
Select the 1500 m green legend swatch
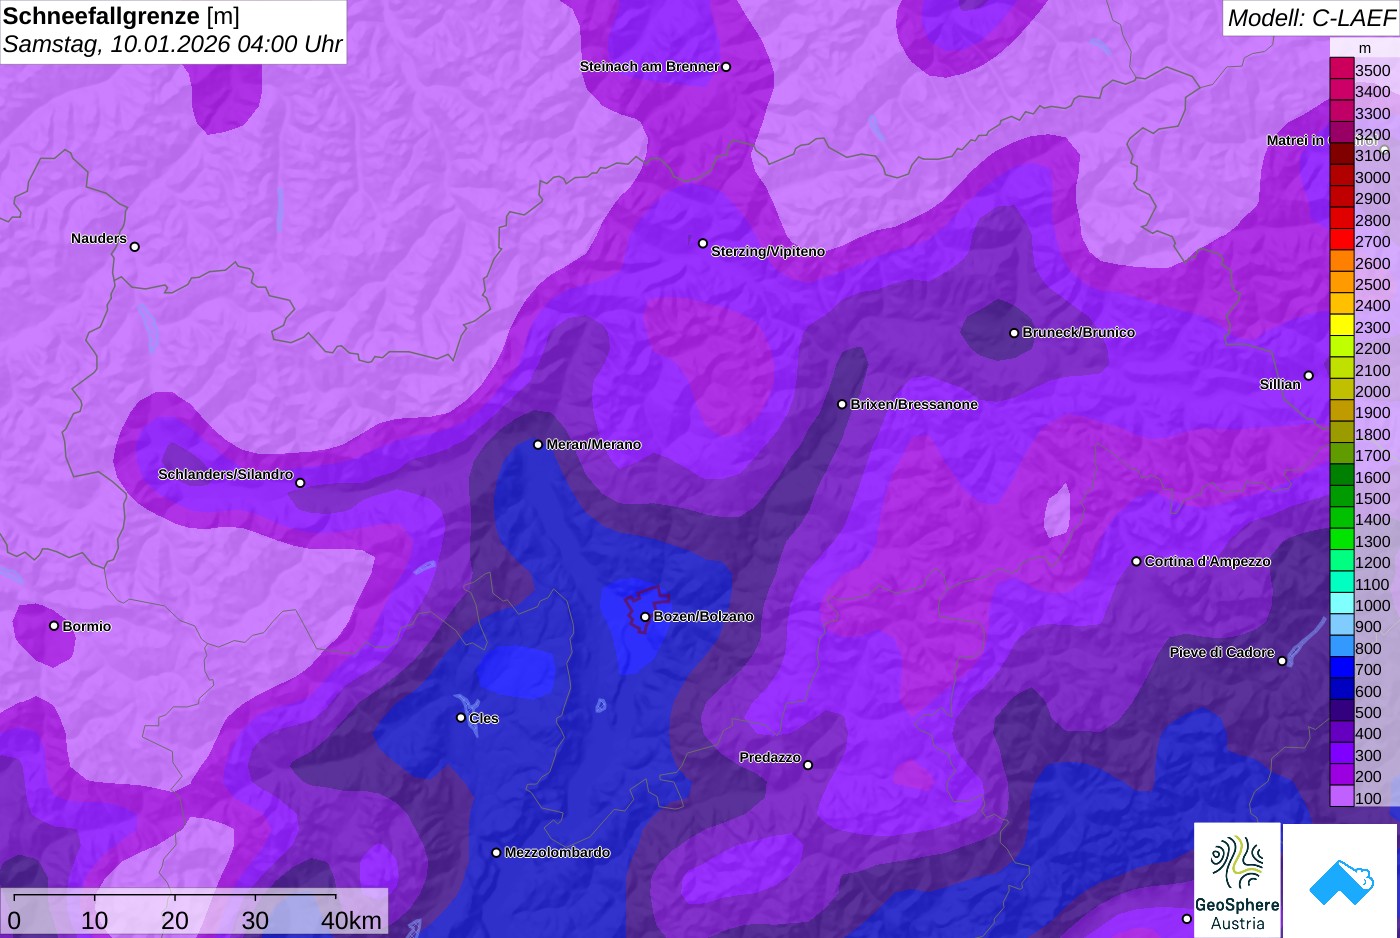click(x=1342, y=497)
